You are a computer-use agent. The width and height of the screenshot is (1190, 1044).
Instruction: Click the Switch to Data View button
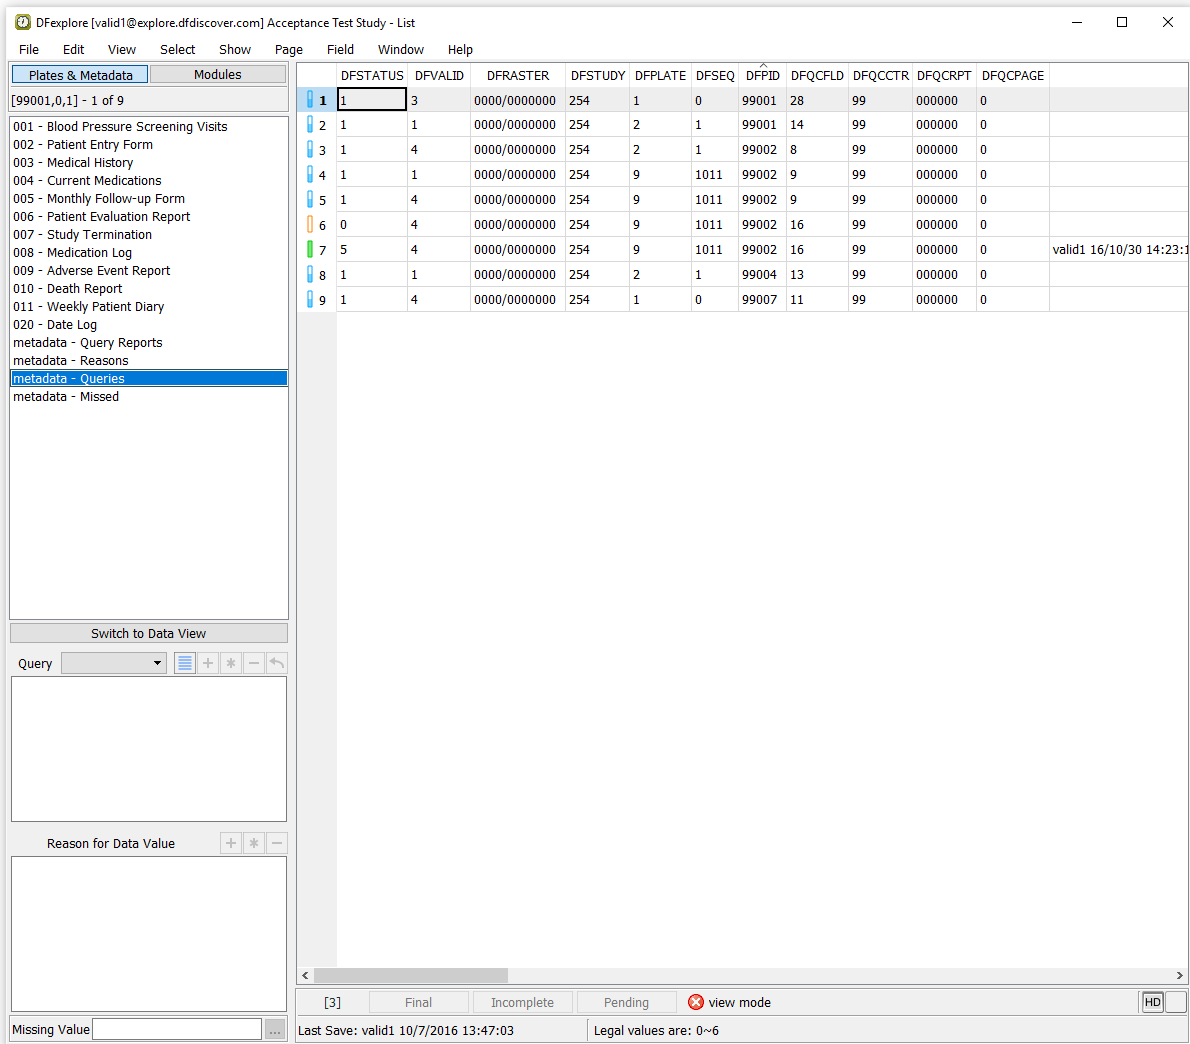[148, 633]
